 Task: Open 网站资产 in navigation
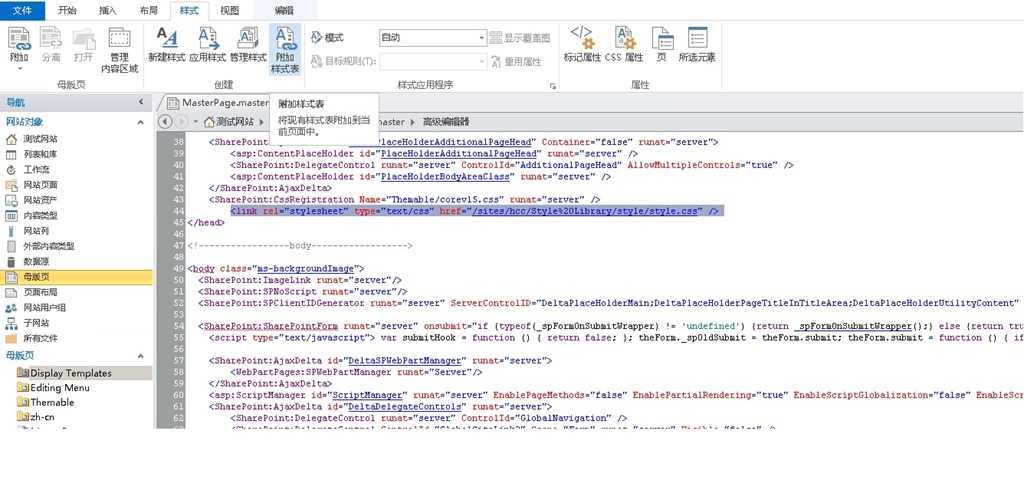click(40, 201)
